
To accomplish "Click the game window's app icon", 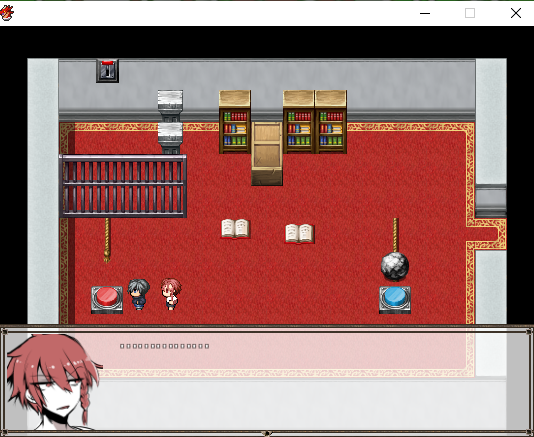I will (7, 13).
